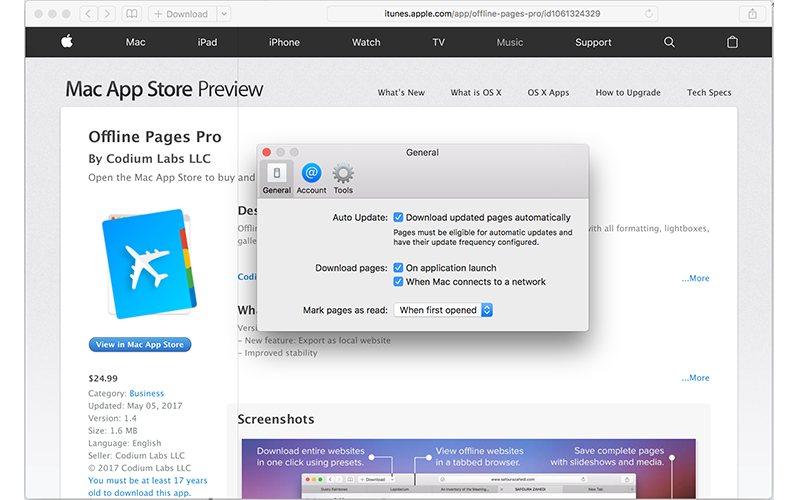The image size is (800, 500).
Task: Open How to Upgrade link
Action: 628,92
